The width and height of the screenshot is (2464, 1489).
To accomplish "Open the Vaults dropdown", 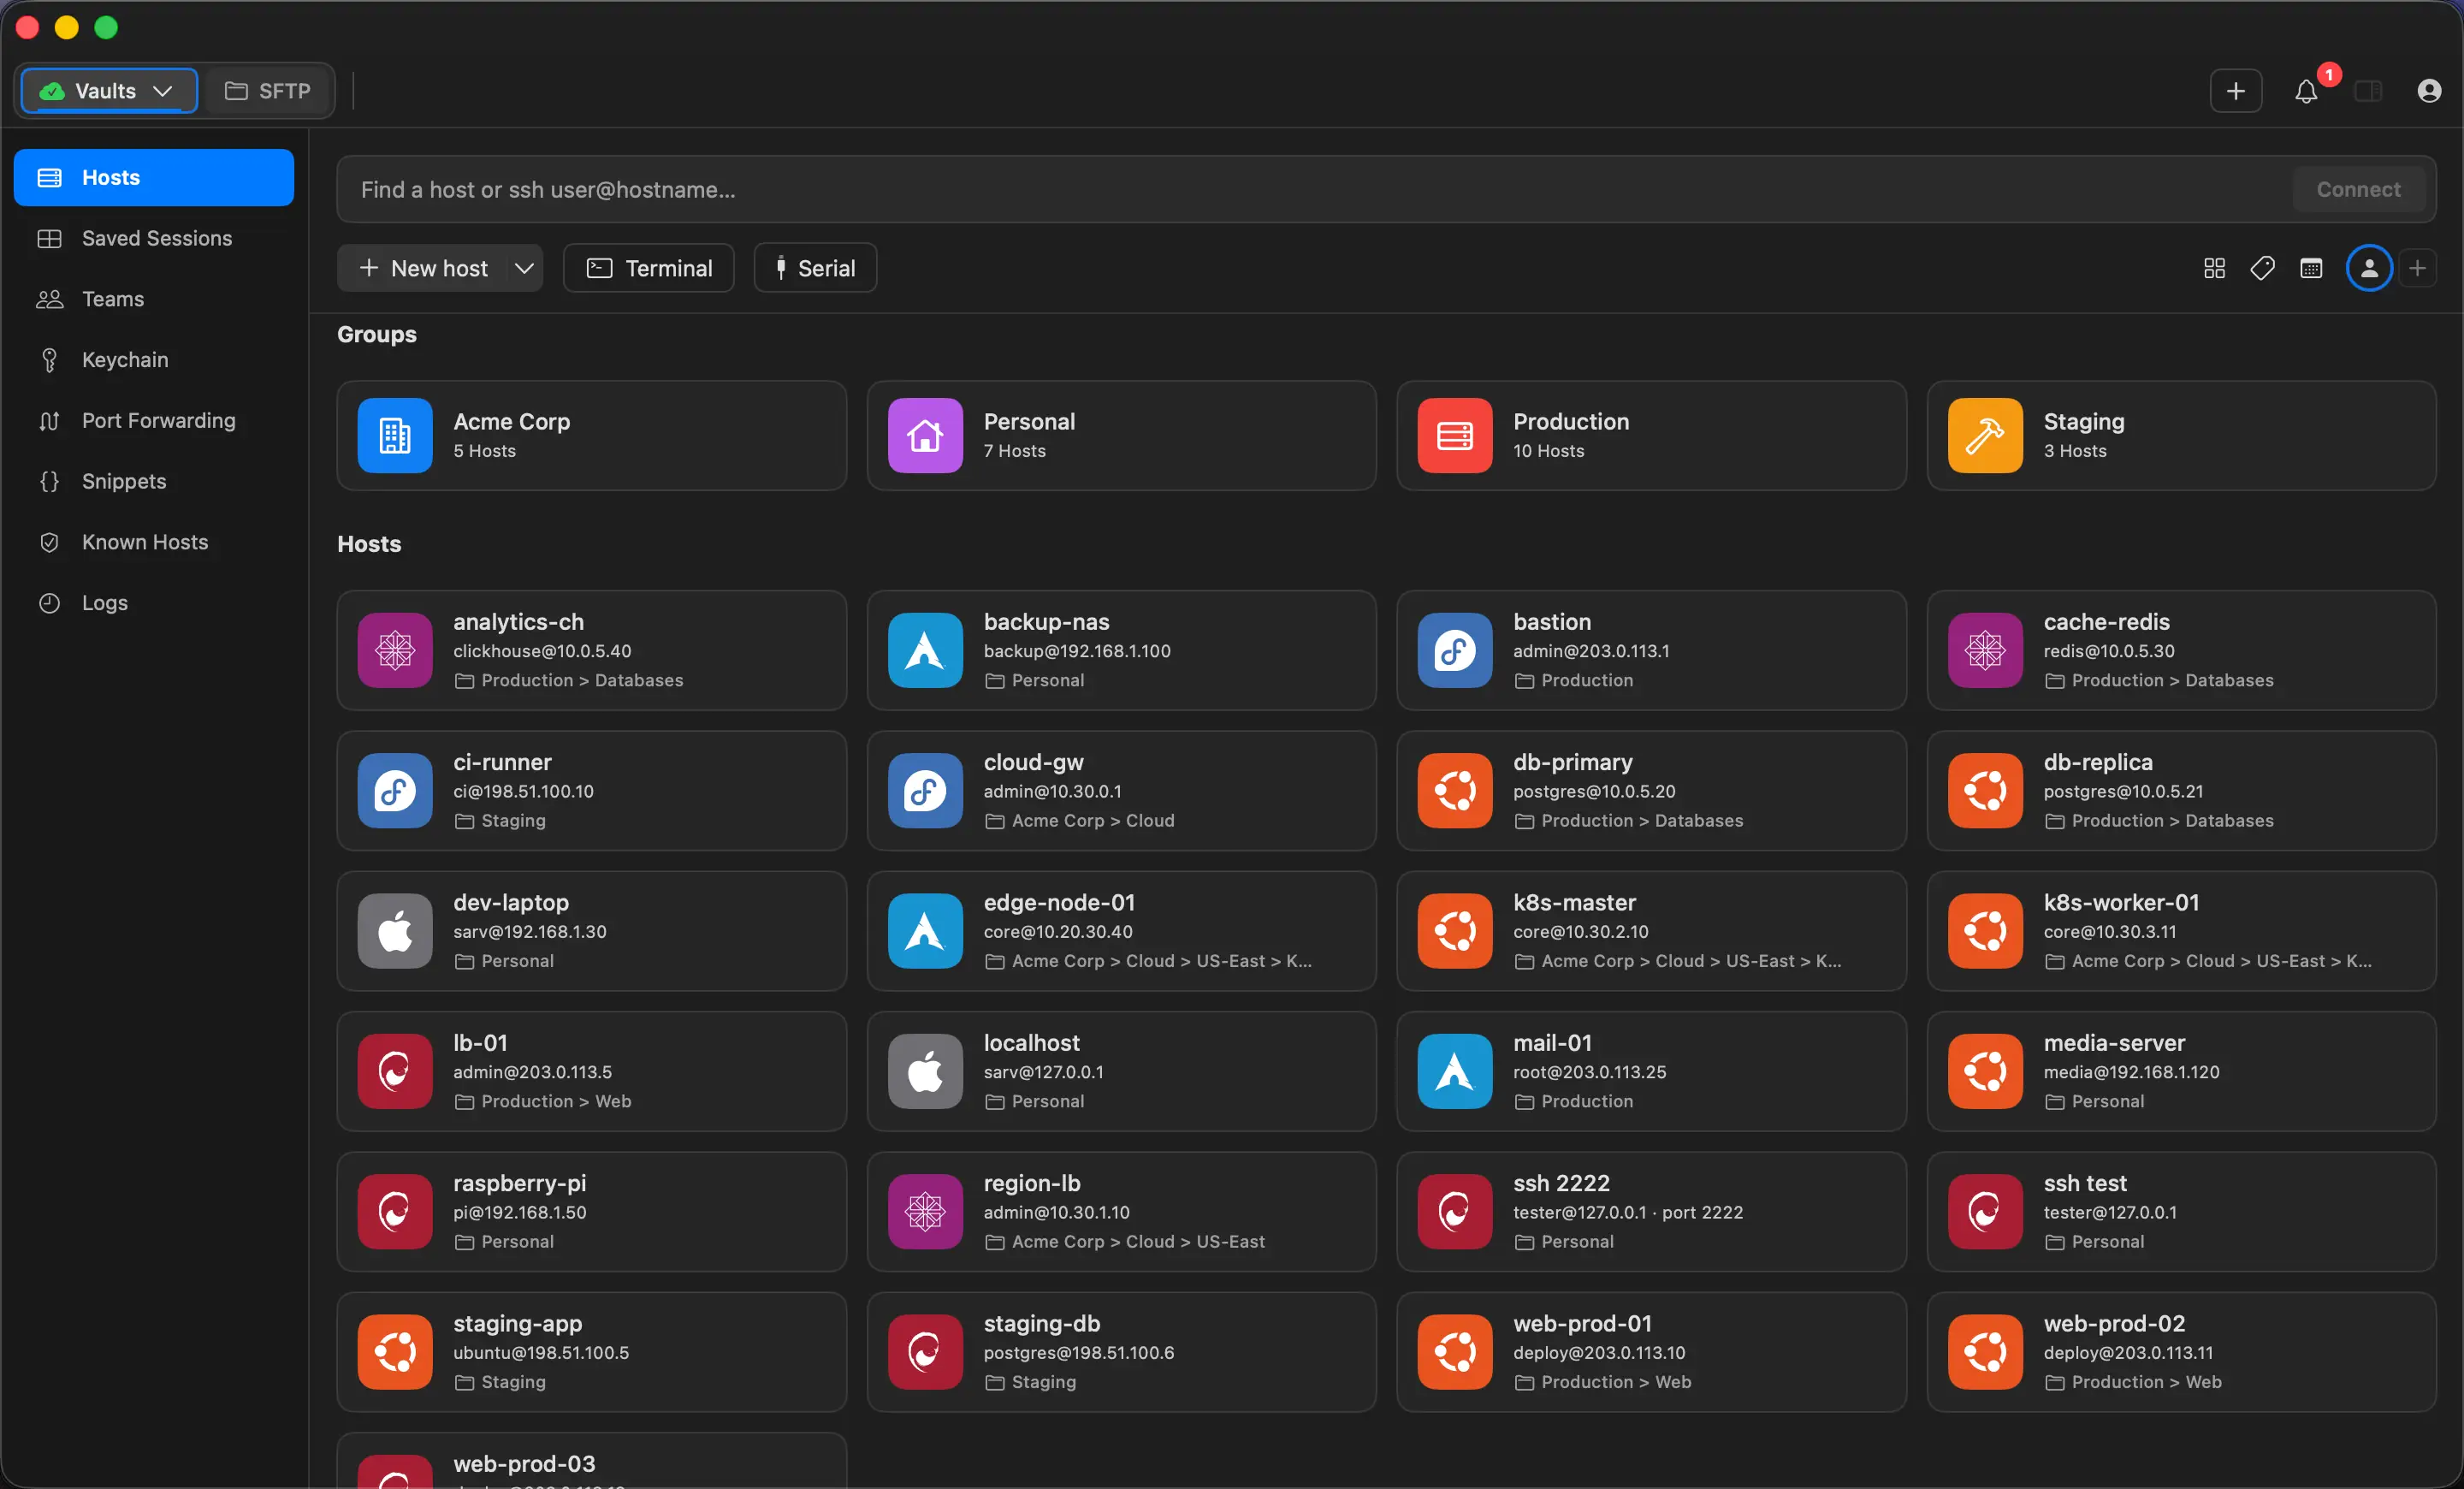I will pyautogui.click(x=108, y=91).
